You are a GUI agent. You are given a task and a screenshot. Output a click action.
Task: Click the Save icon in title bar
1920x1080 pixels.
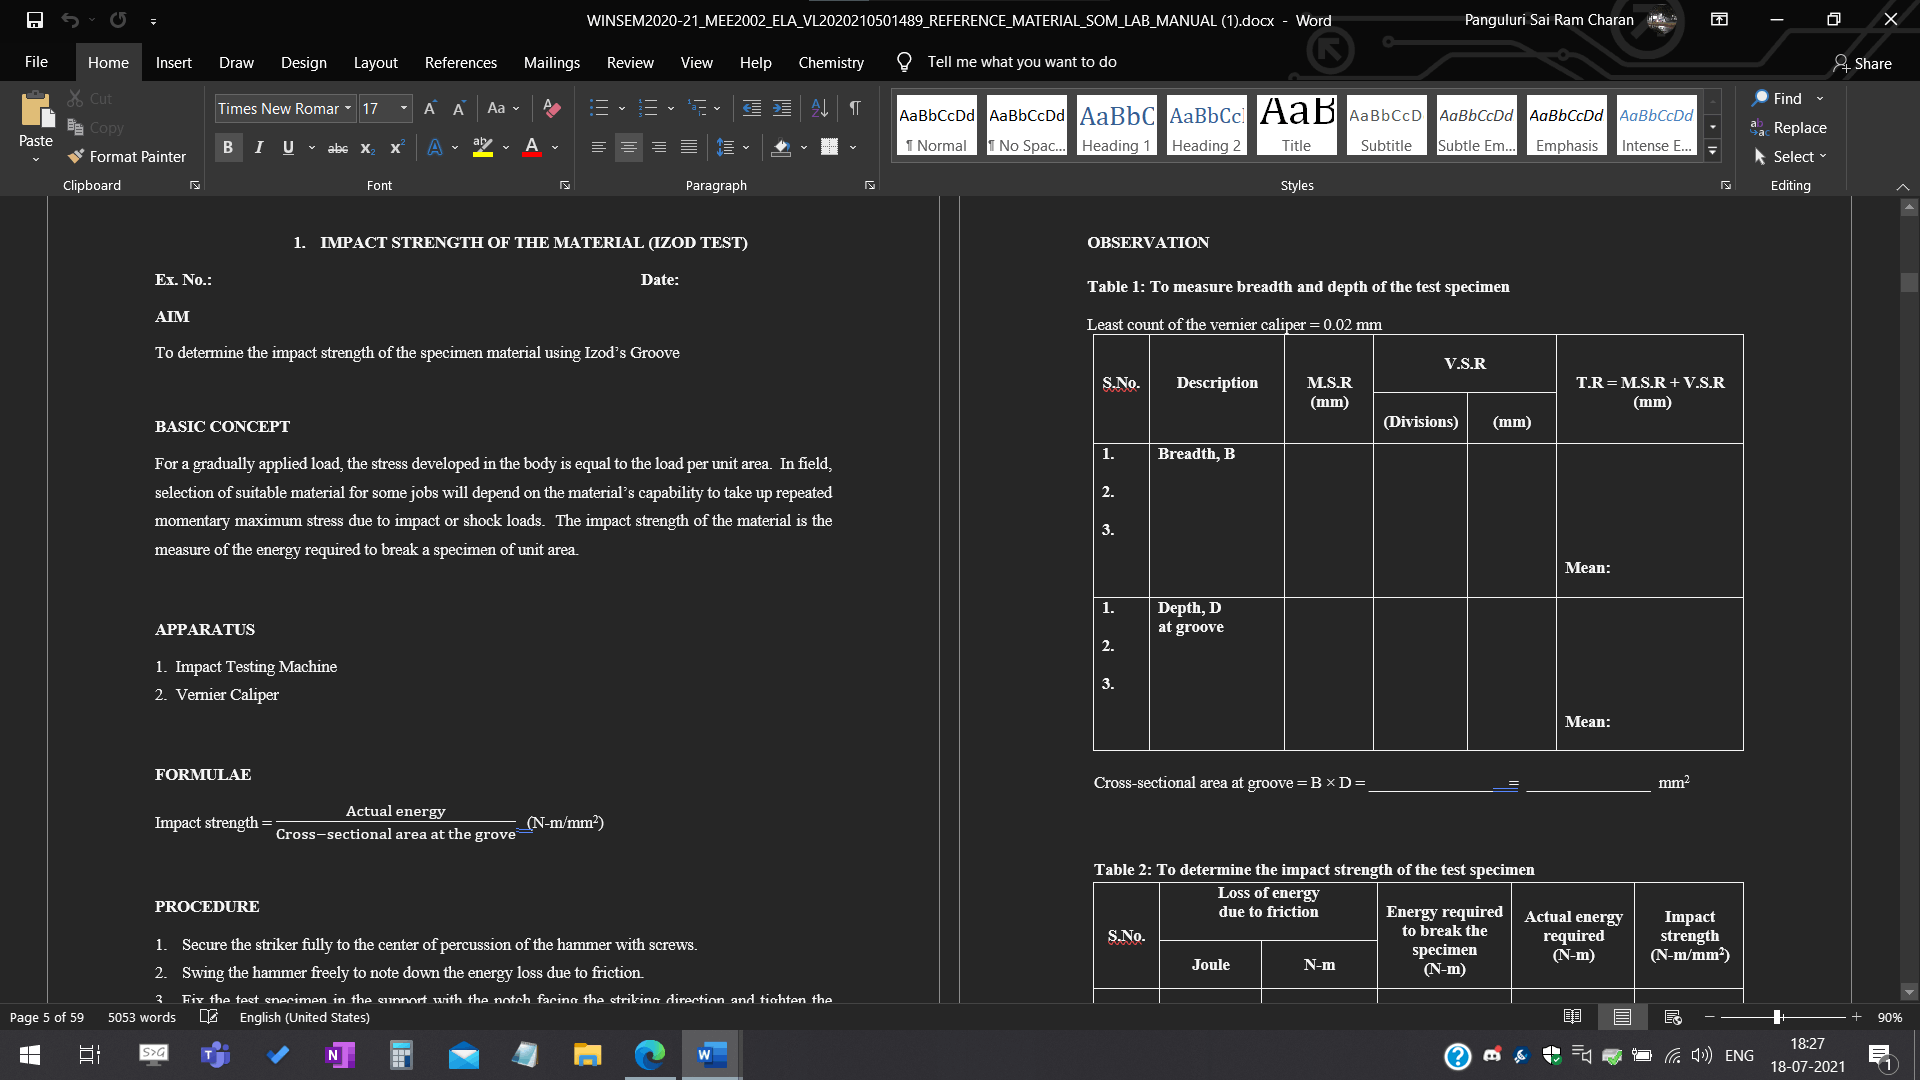35,20
